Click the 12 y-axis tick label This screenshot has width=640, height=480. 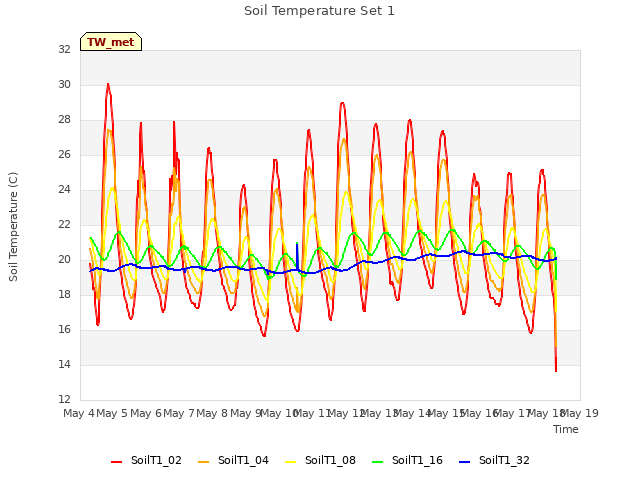click(x=64, y=399)
